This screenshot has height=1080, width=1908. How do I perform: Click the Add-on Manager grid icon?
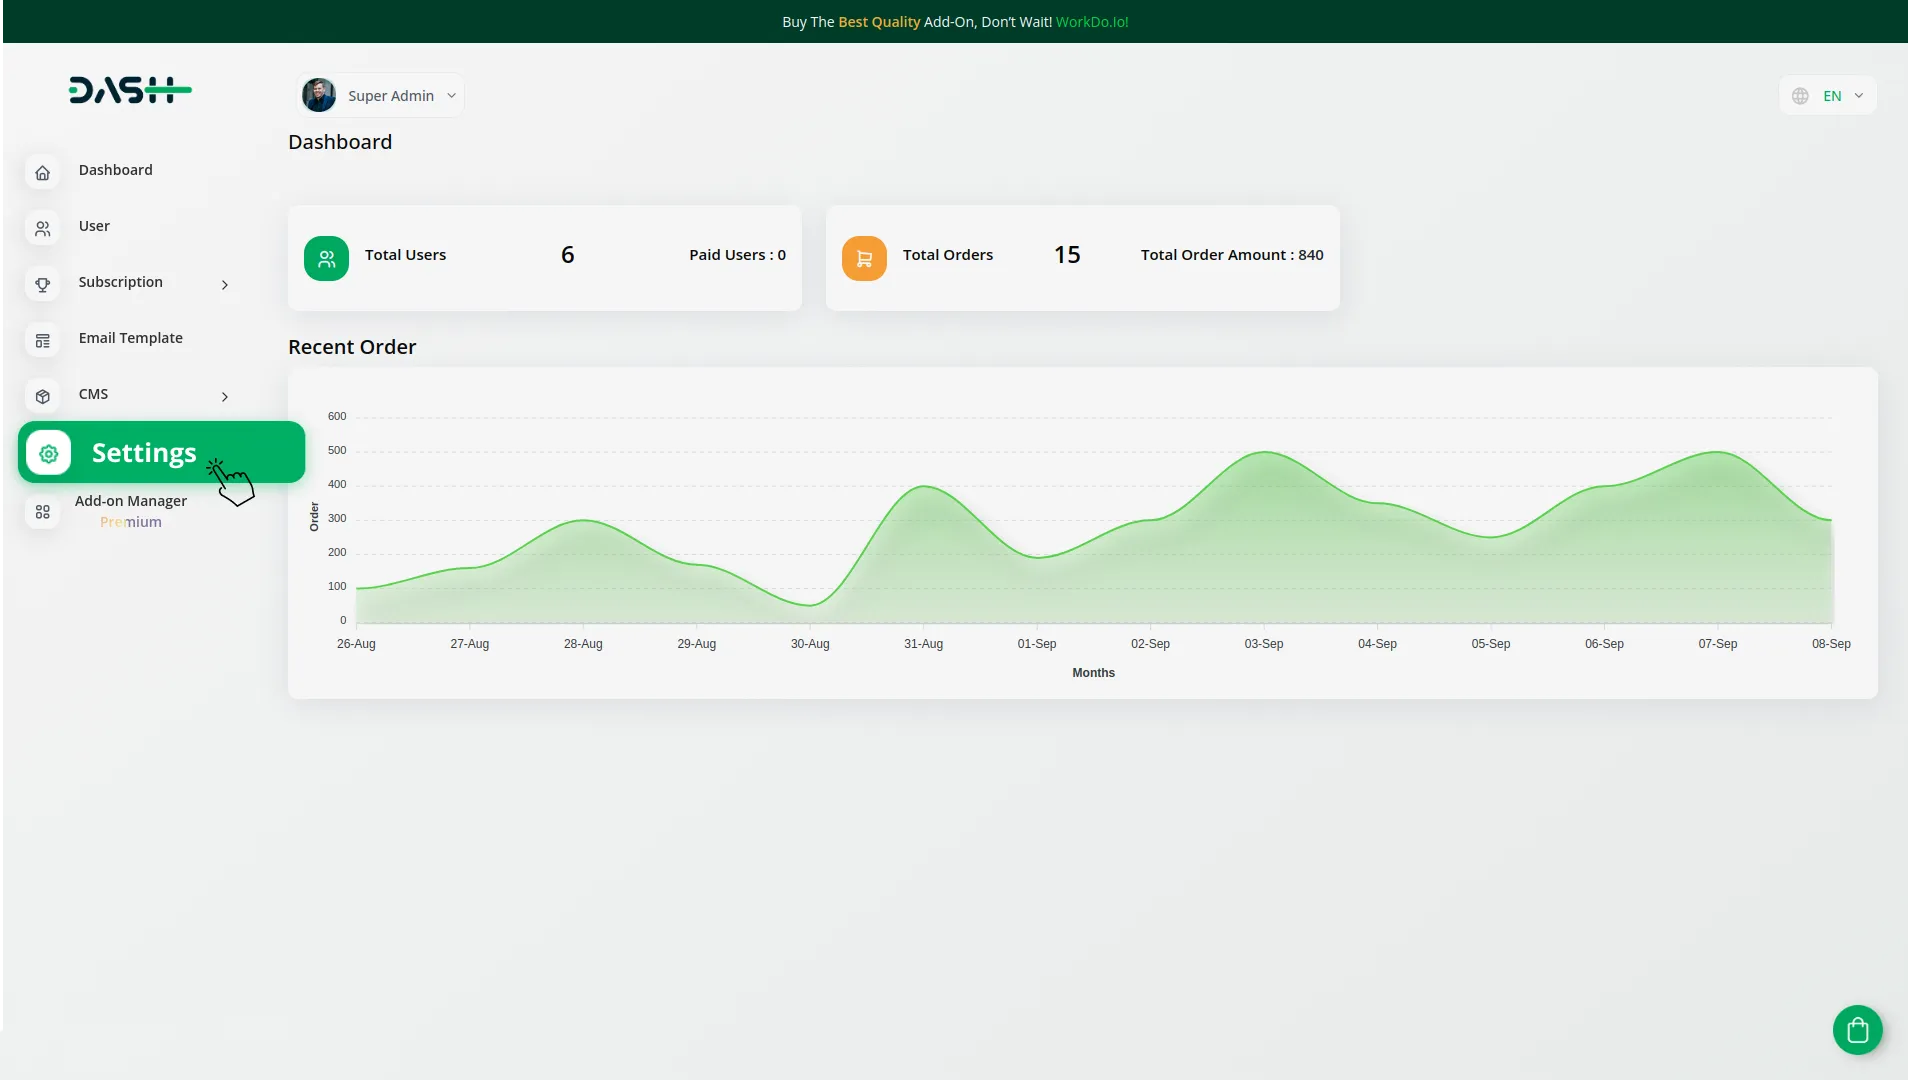[x=42, y=512]
